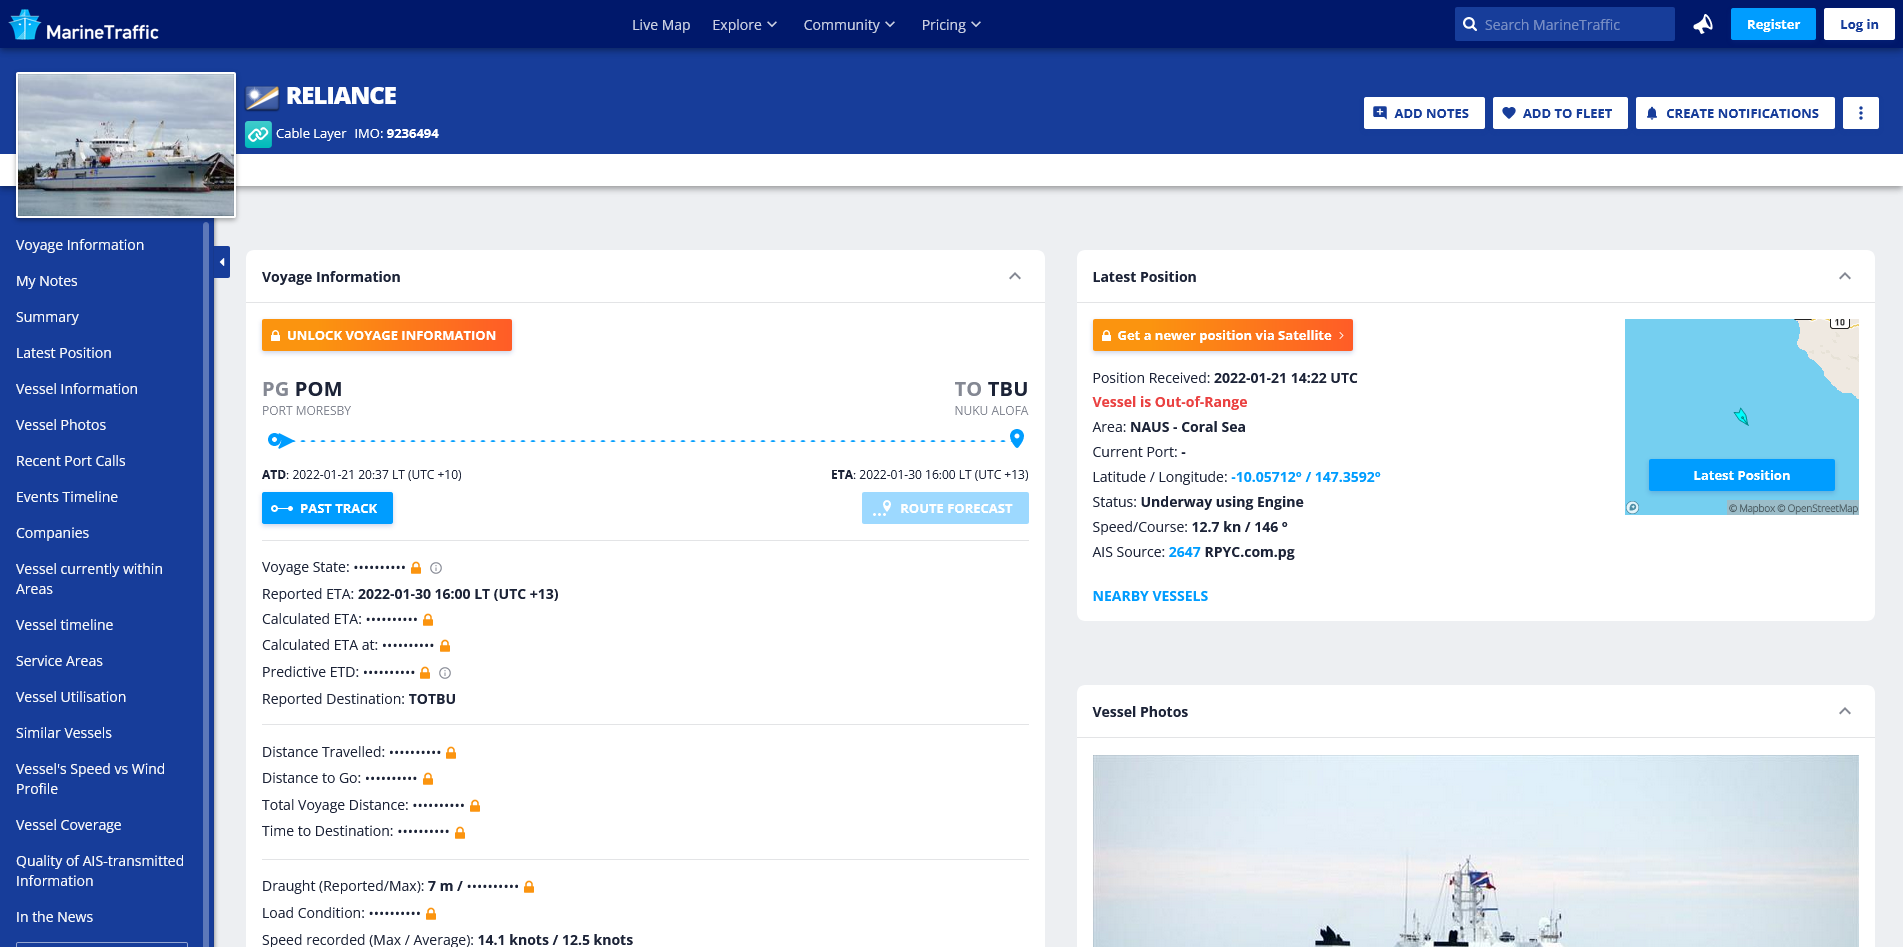This screenshot has height=947, width=1903.
Task: Collapse the Latest Position panel
Action: tap(1845, 277)
